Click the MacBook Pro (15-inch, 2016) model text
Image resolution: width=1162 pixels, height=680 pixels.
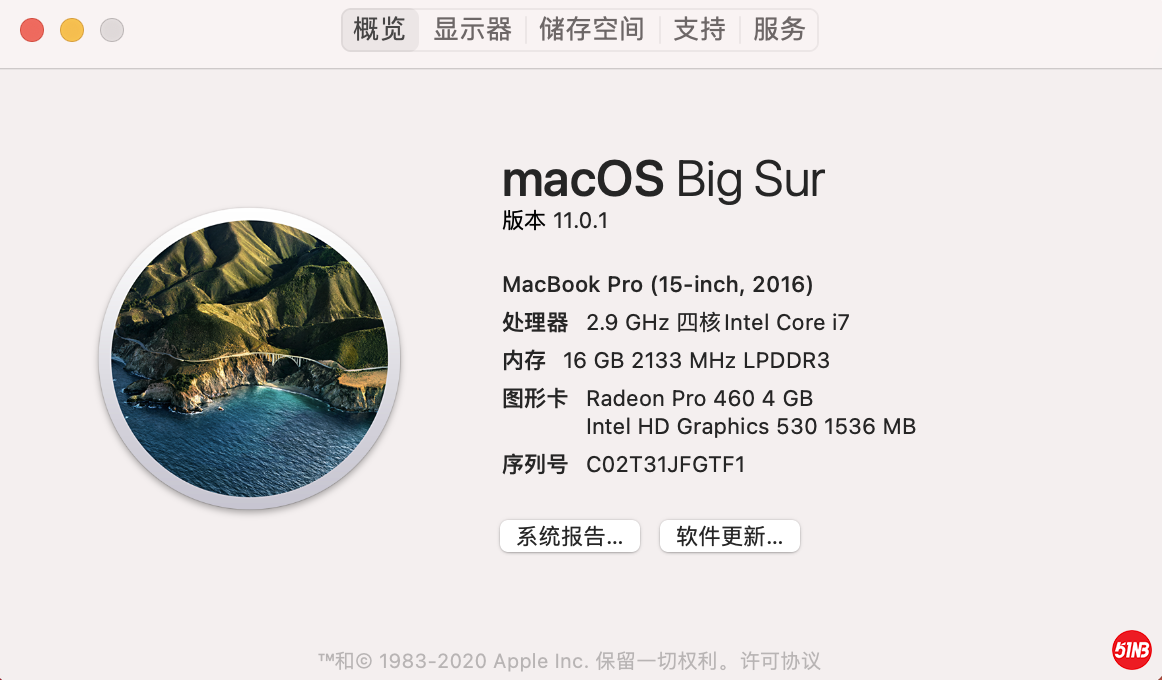click(657, 285)
